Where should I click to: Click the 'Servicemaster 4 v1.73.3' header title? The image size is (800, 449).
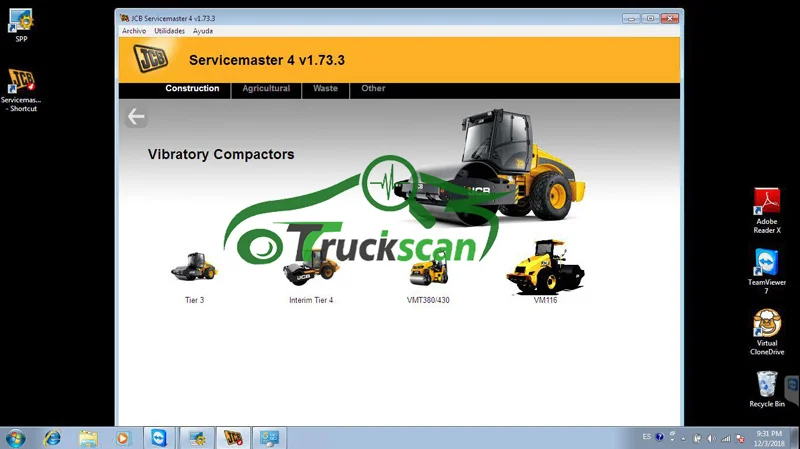[x=267, y=60]
